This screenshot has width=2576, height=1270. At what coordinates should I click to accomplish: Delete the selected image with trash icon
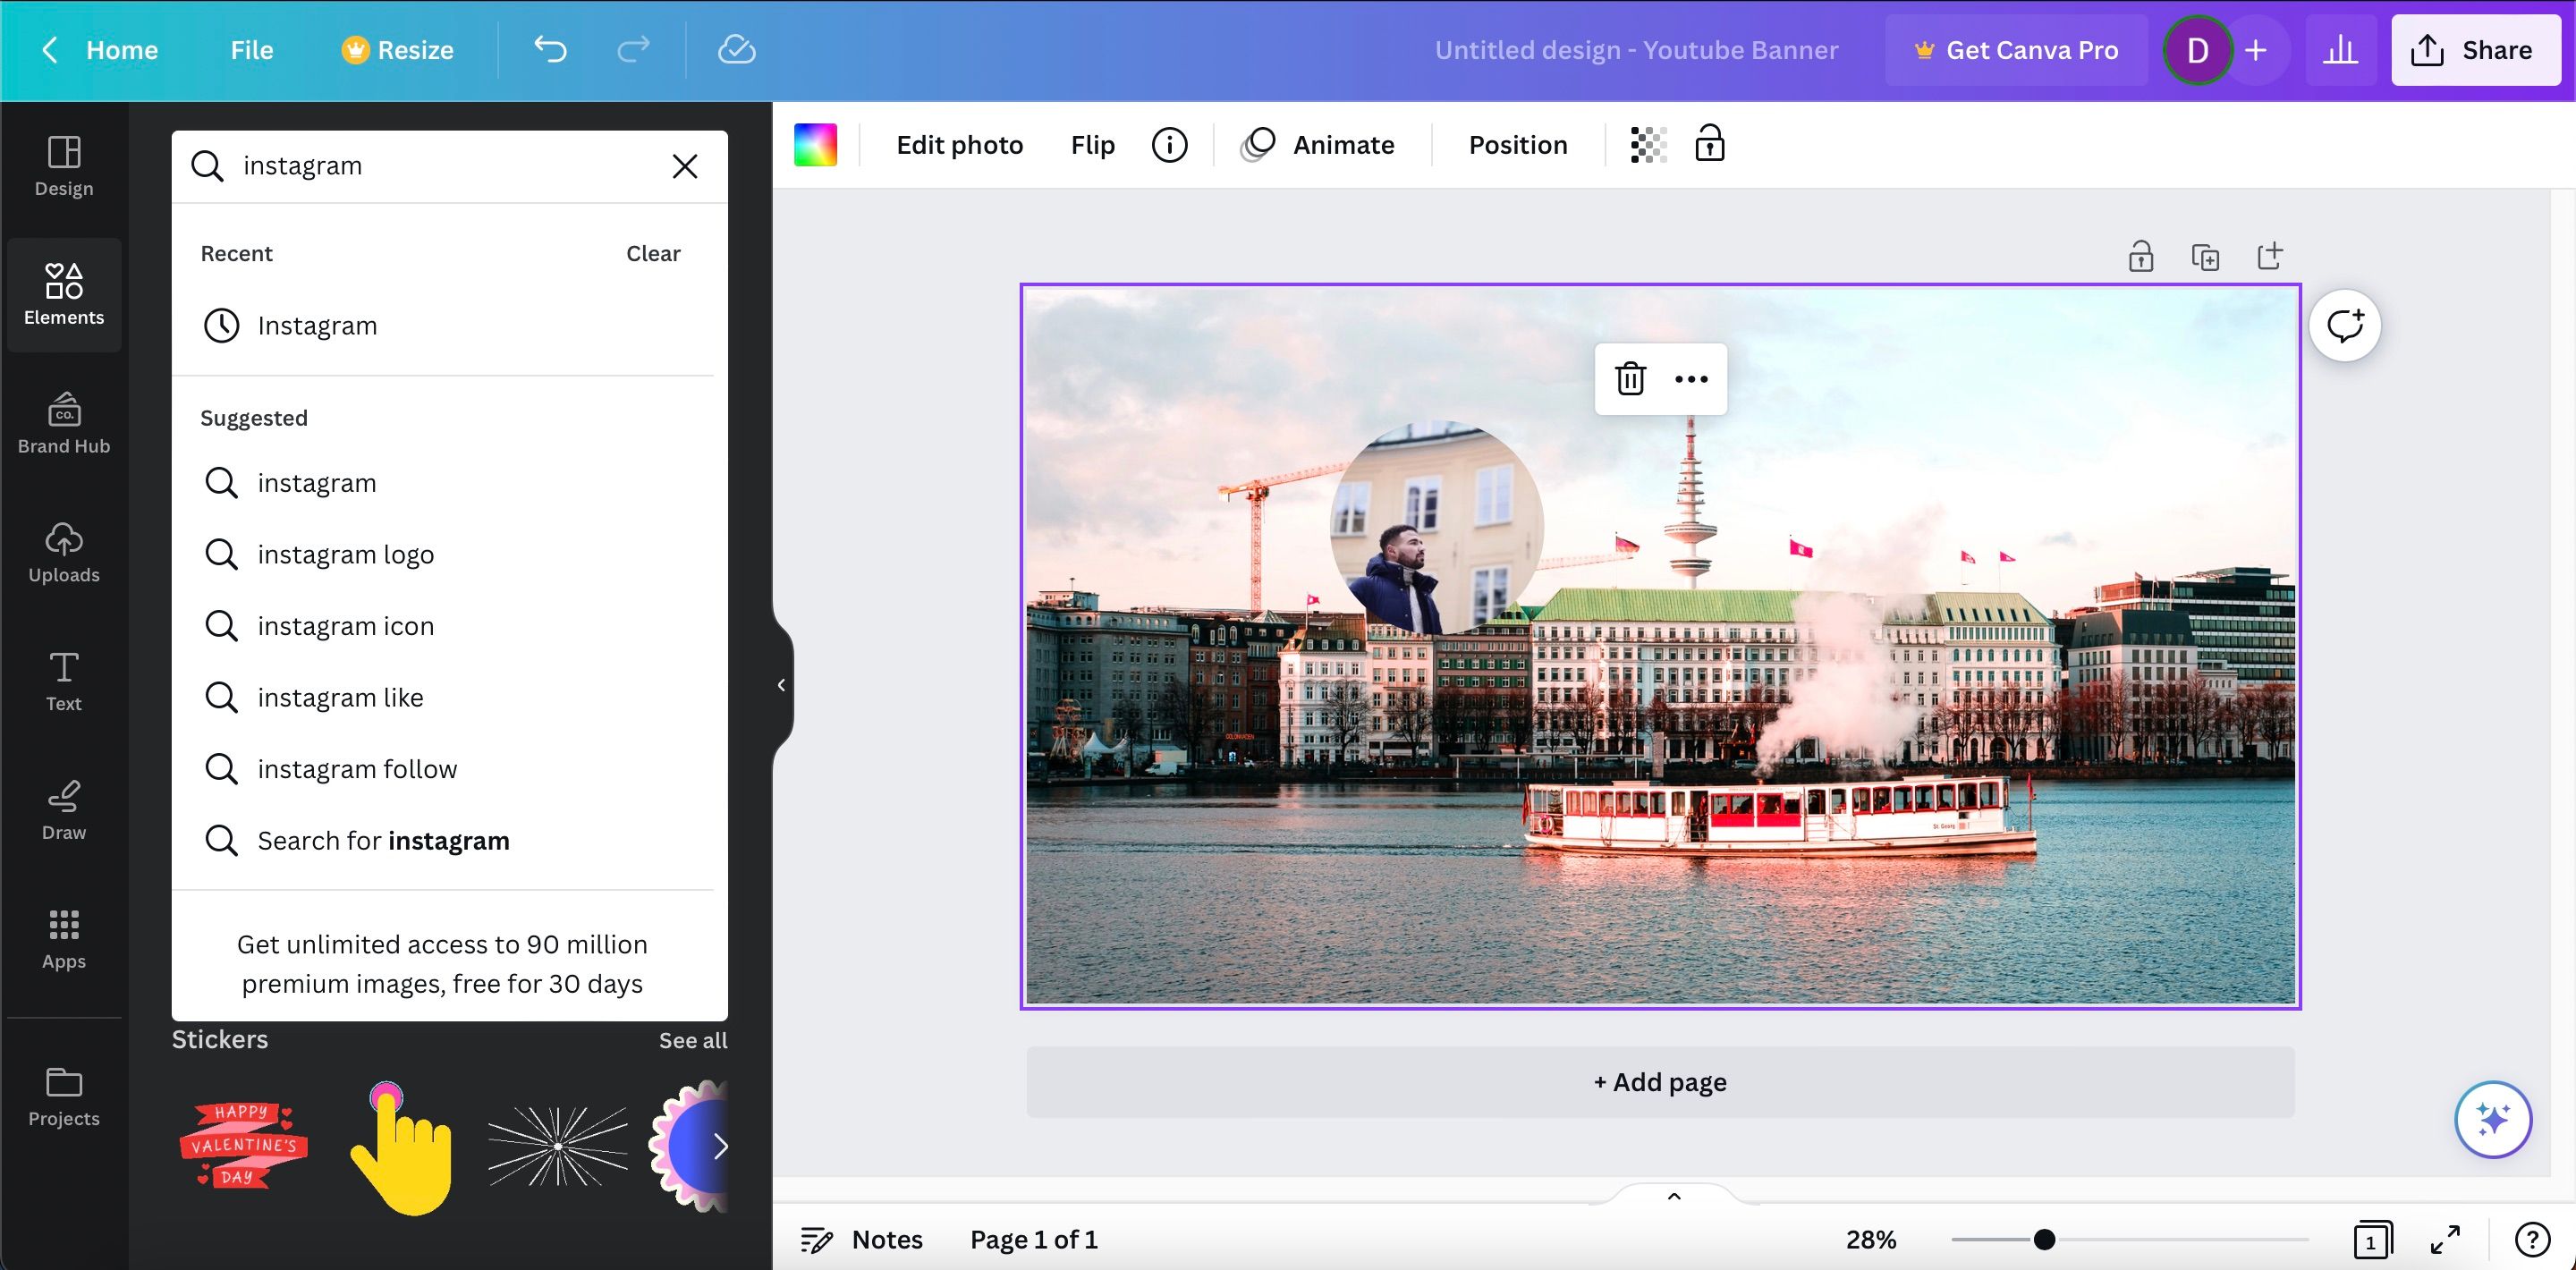pos(1630,379)
